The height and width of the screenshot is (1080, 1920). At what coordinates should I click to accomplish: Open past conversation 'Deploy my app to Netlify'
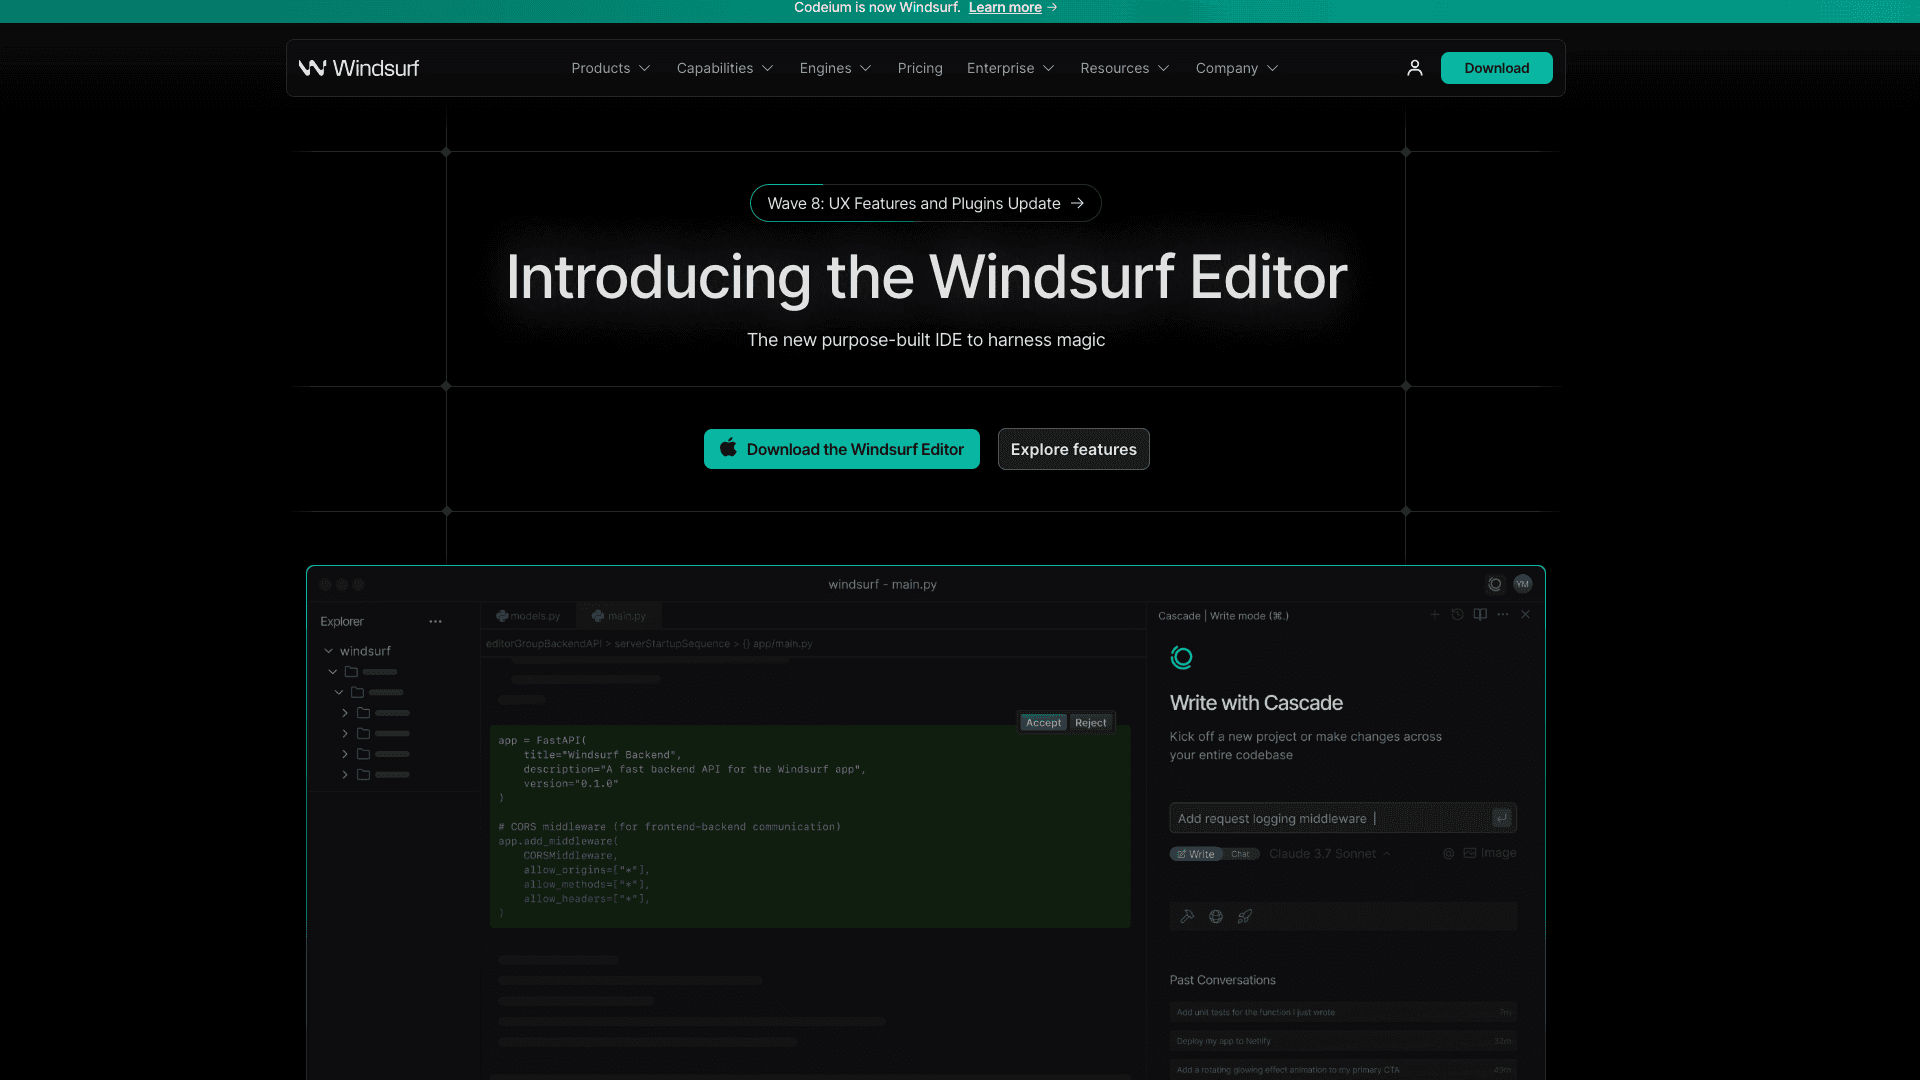tap(1343, 1041)
